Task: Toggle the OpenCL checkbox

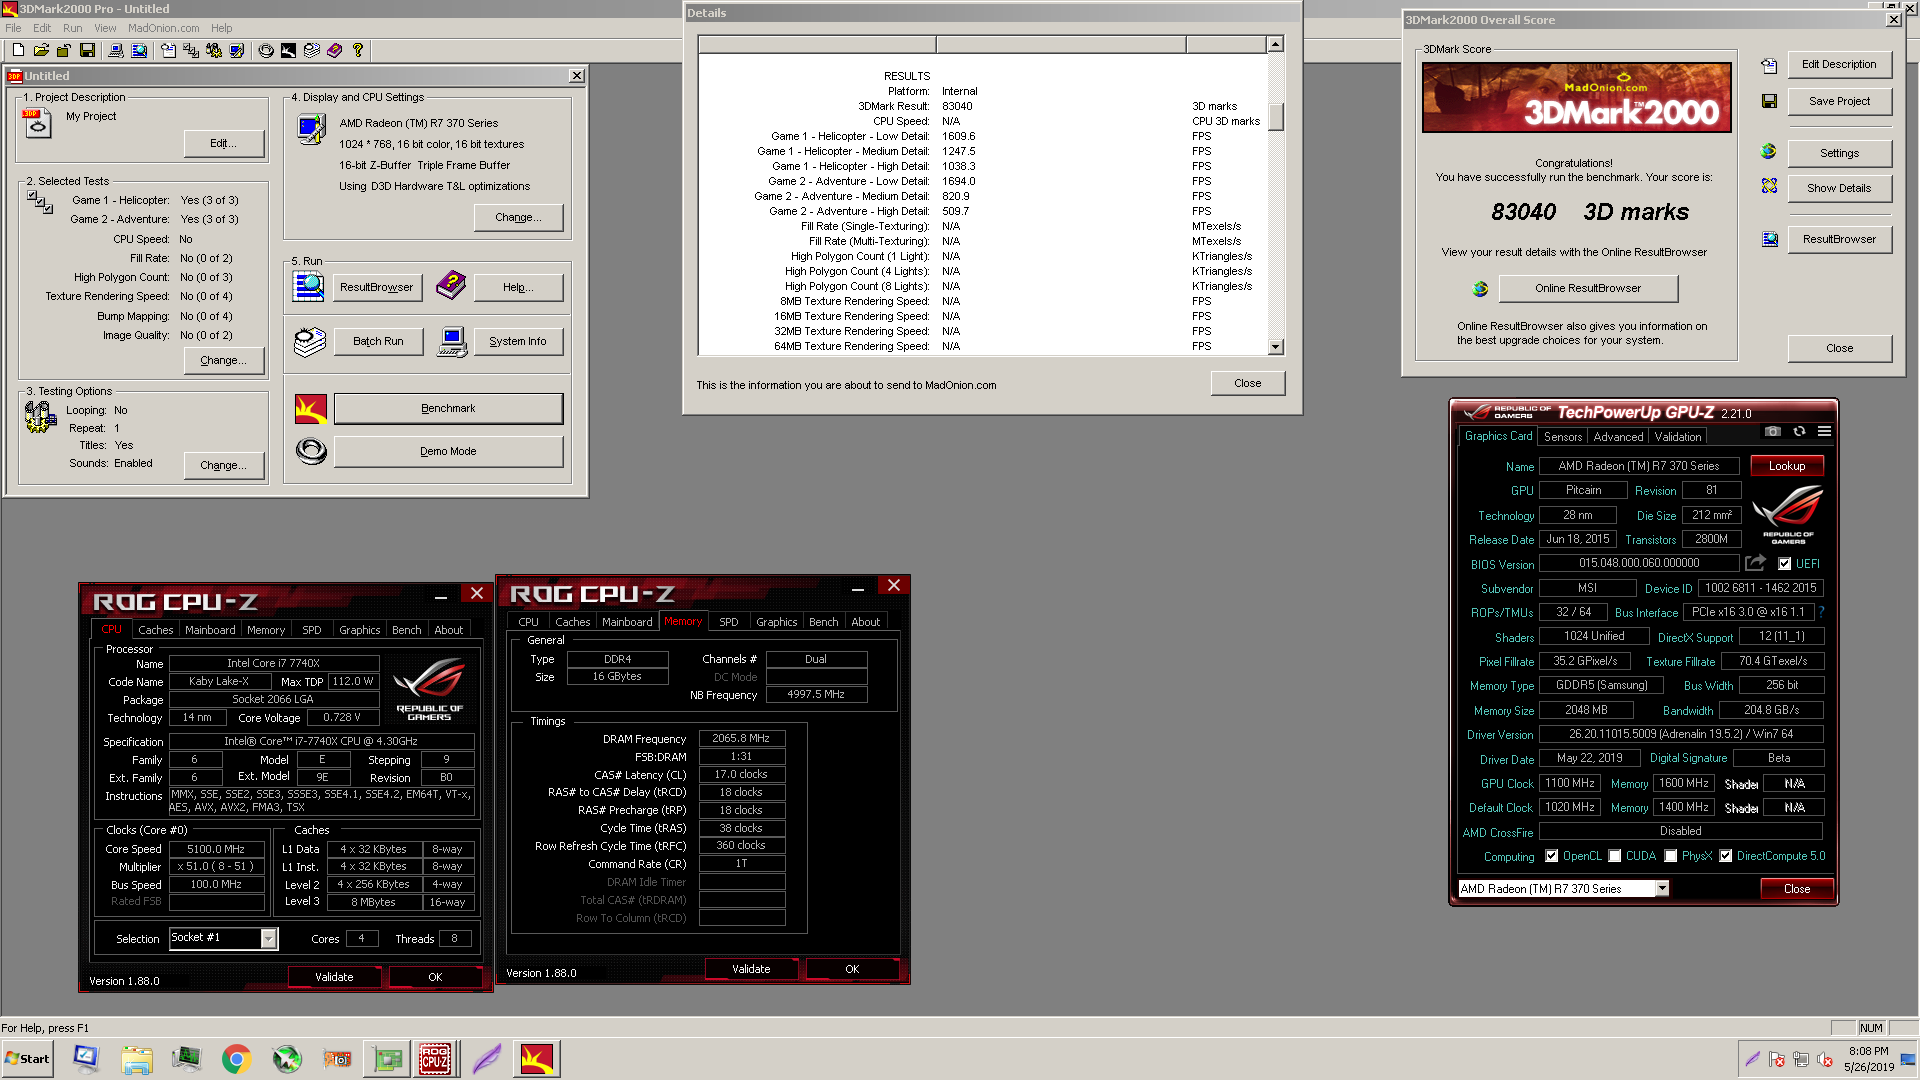Action: click(1551, 856)
